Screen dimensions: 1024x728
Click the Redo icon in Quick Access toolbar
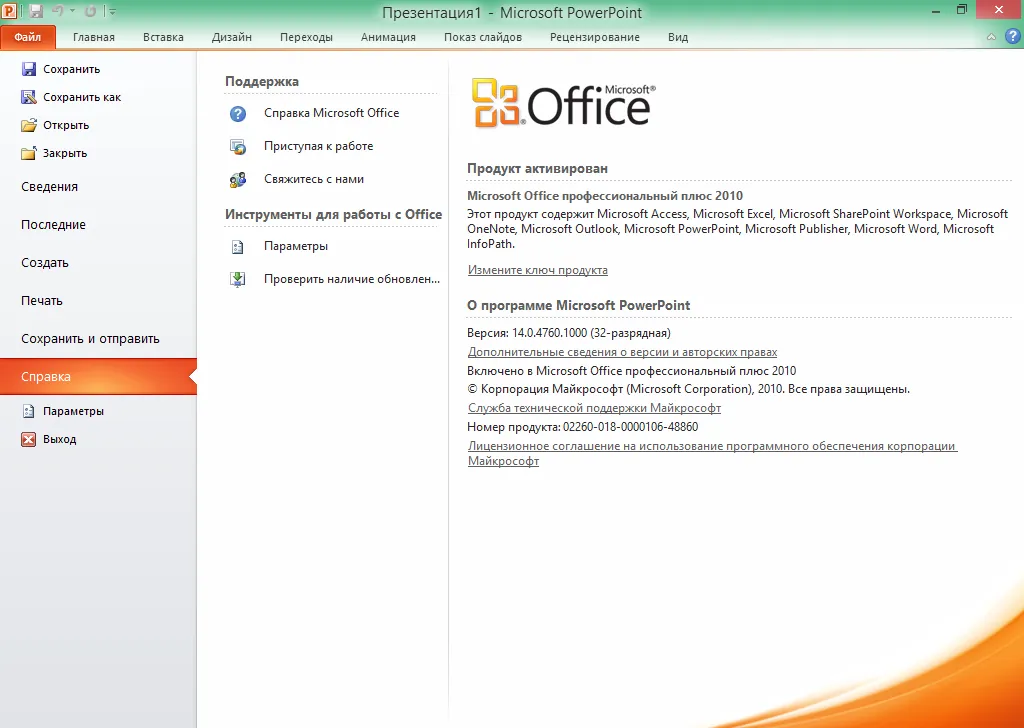pos(90,10)
